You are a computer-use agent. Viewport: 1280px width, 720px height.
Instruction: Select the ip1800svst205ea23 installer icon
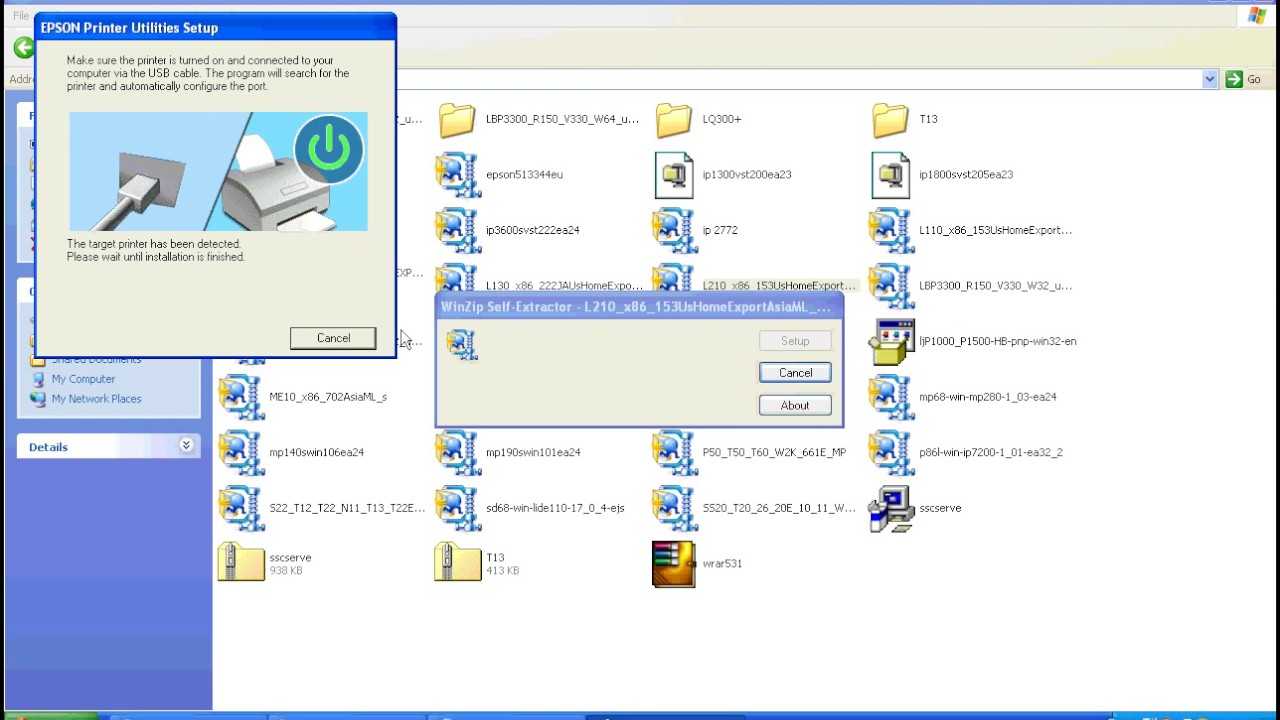pyautogui.click(x=890, y=175)
